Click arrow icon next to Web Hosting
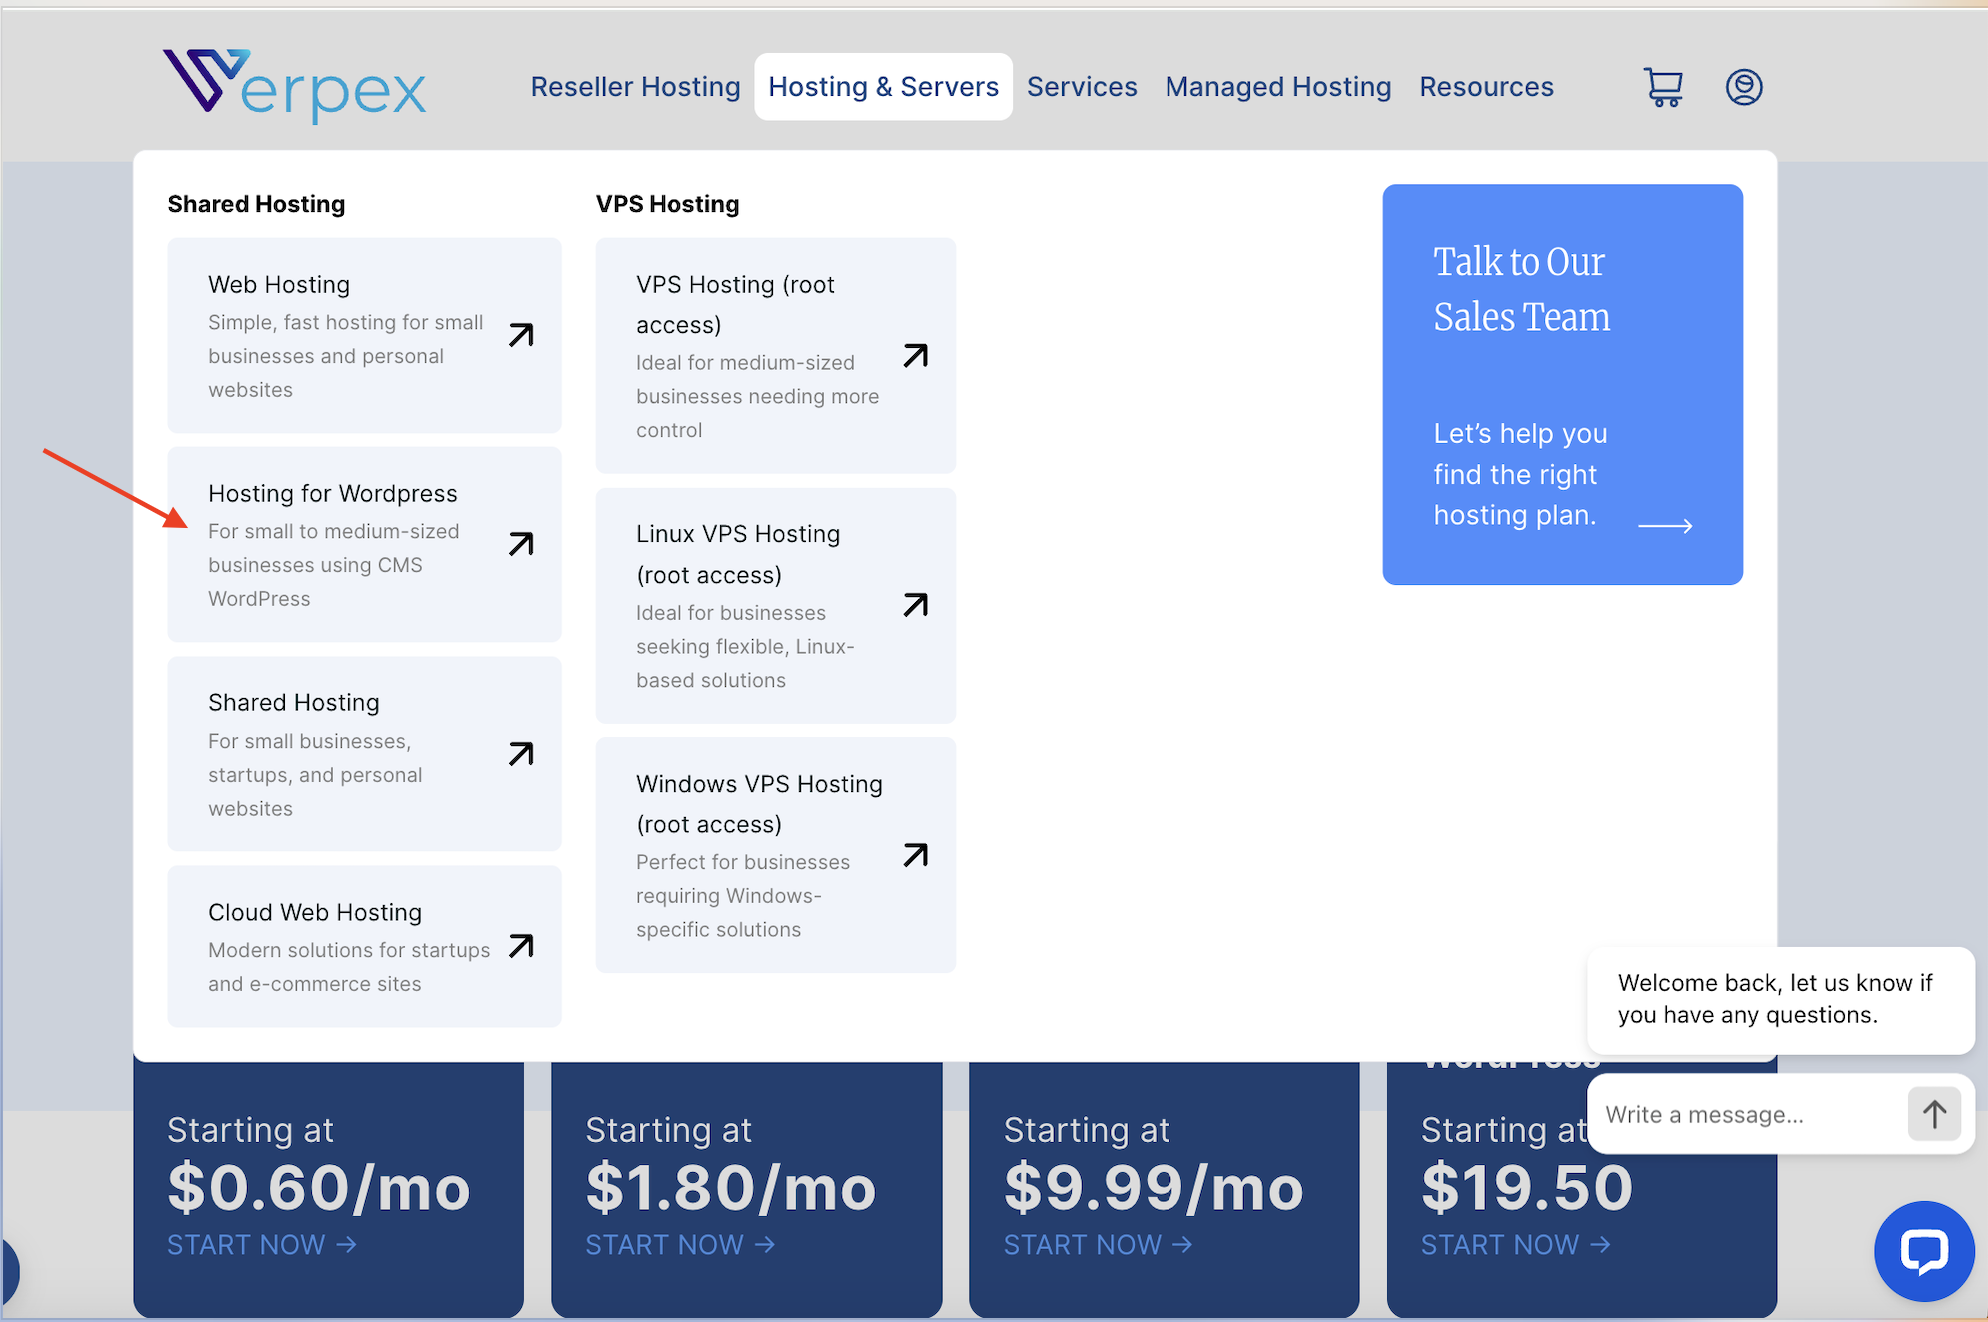Image resolution: width=1988 pixels, height=1322 pixels. click(x=521, y=335)
